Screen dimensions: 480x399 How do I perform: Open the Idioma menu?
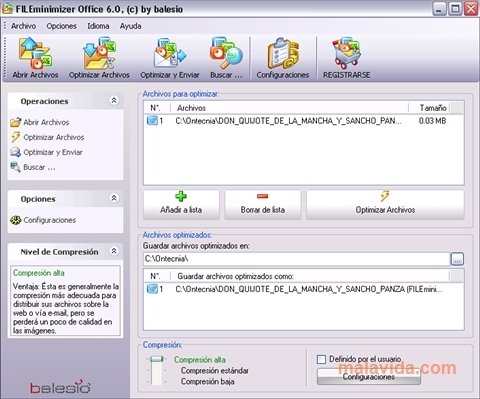coord(98,26)
